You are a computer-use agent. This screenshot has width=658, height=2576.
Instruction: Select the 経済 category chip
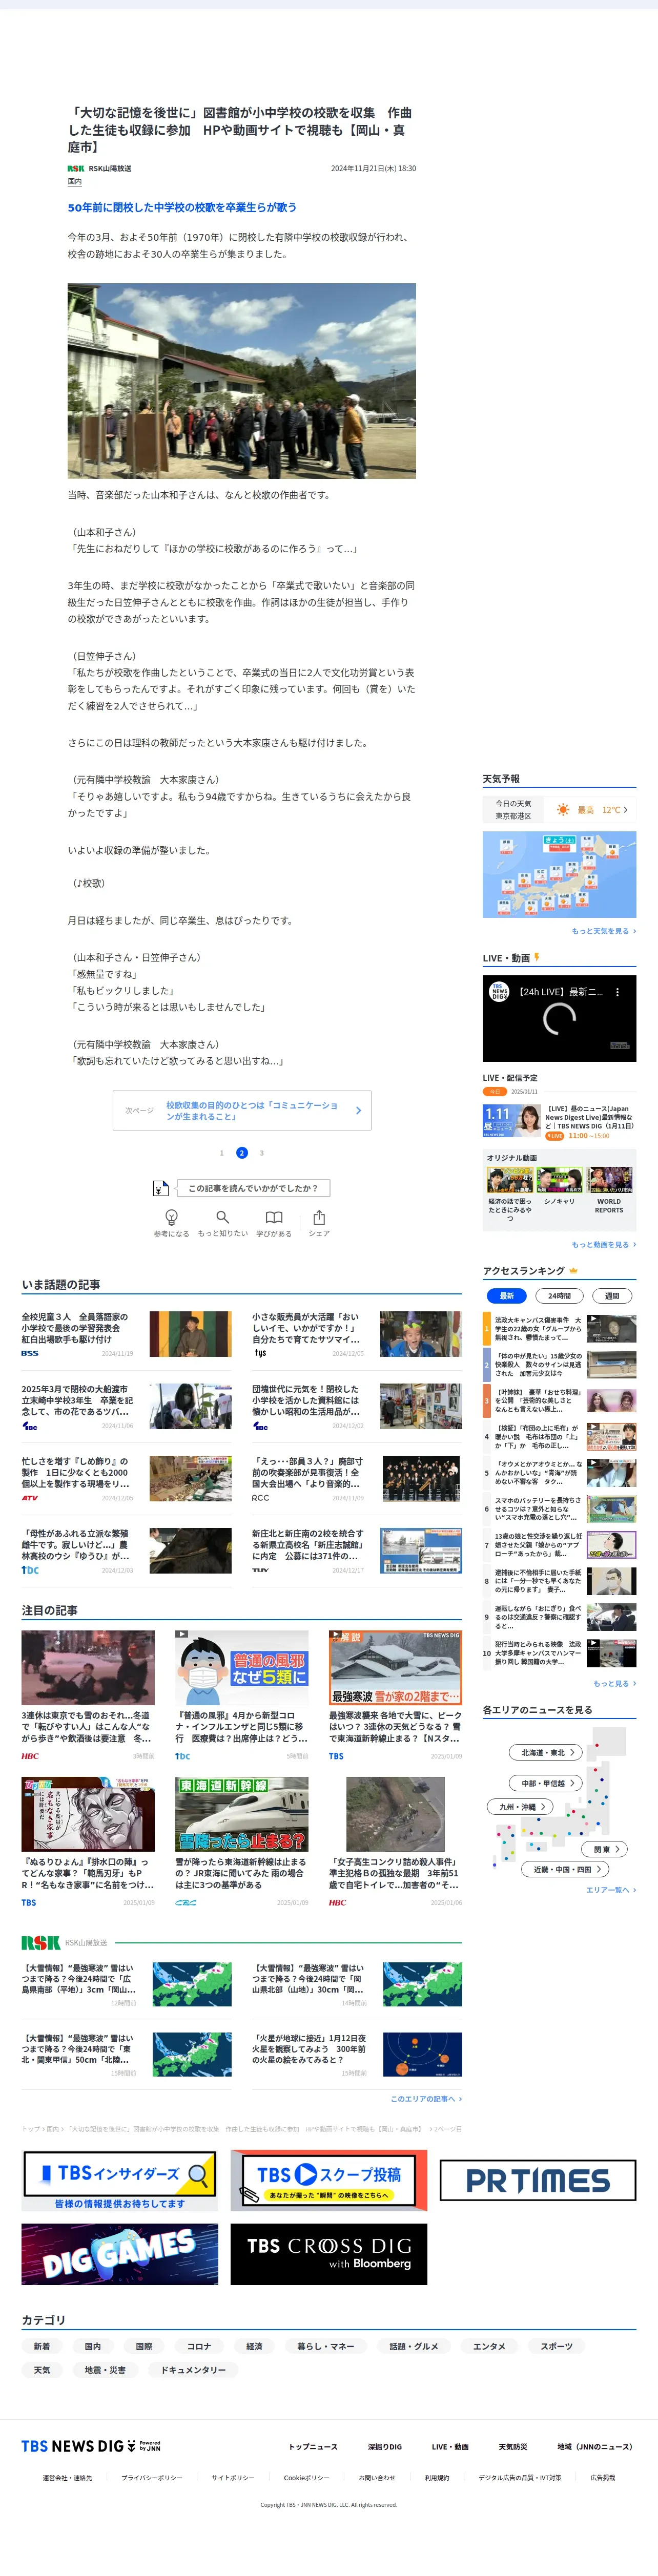[x=255, y=2346]
